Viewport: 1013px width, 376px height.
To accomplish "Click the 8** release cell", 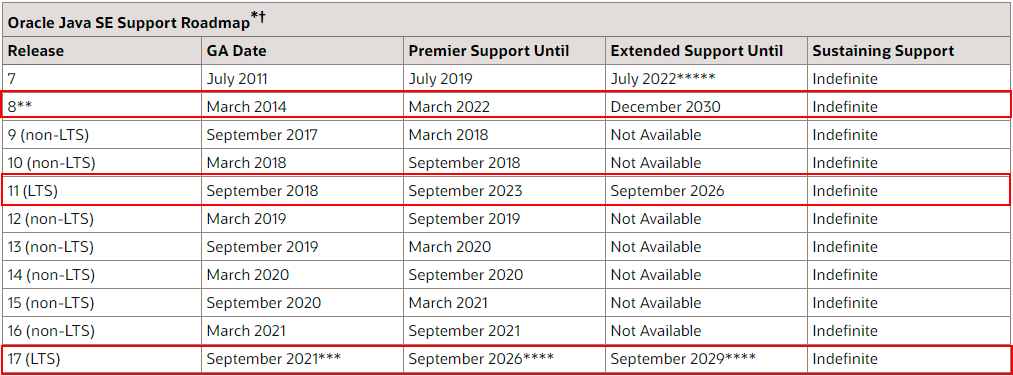I will 101,107.
